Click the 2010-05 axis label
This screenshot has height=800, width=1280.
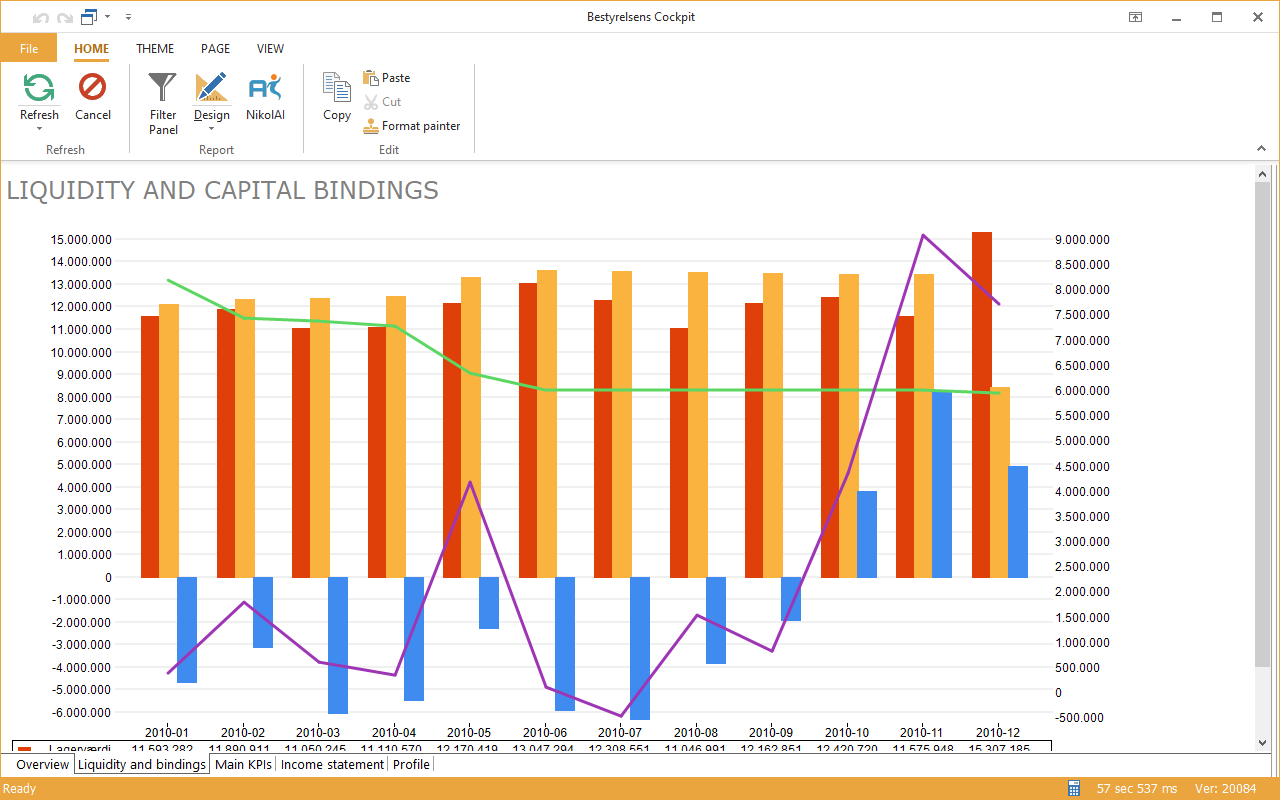click(469, 732)
